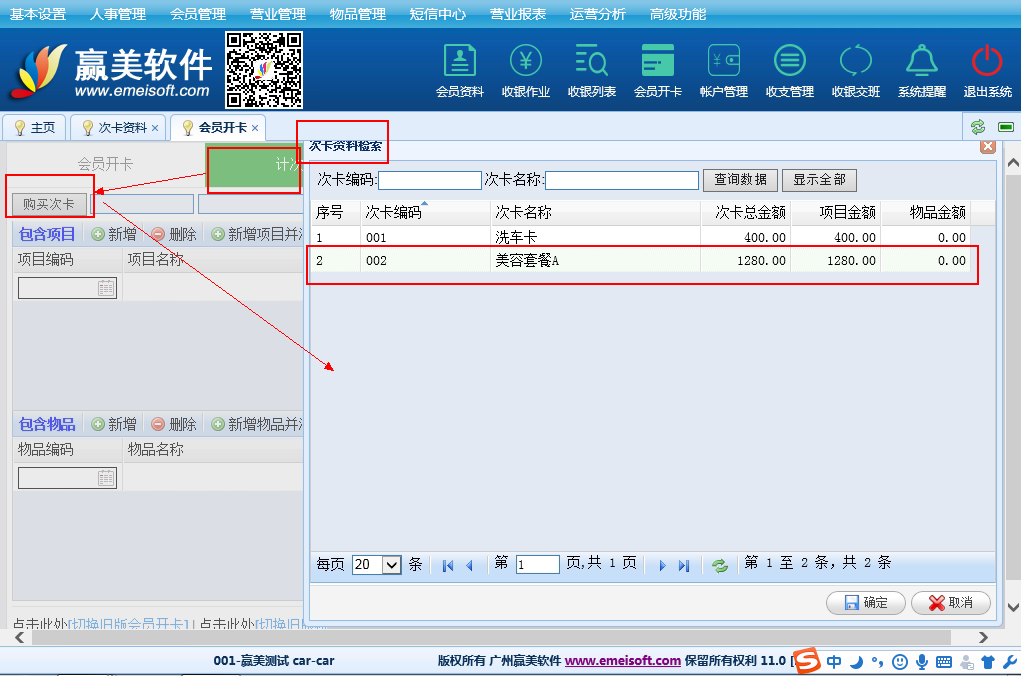Click the 退出系统 power icon
This screenshot has width=1021, height=676.
[x=987, y=70]
